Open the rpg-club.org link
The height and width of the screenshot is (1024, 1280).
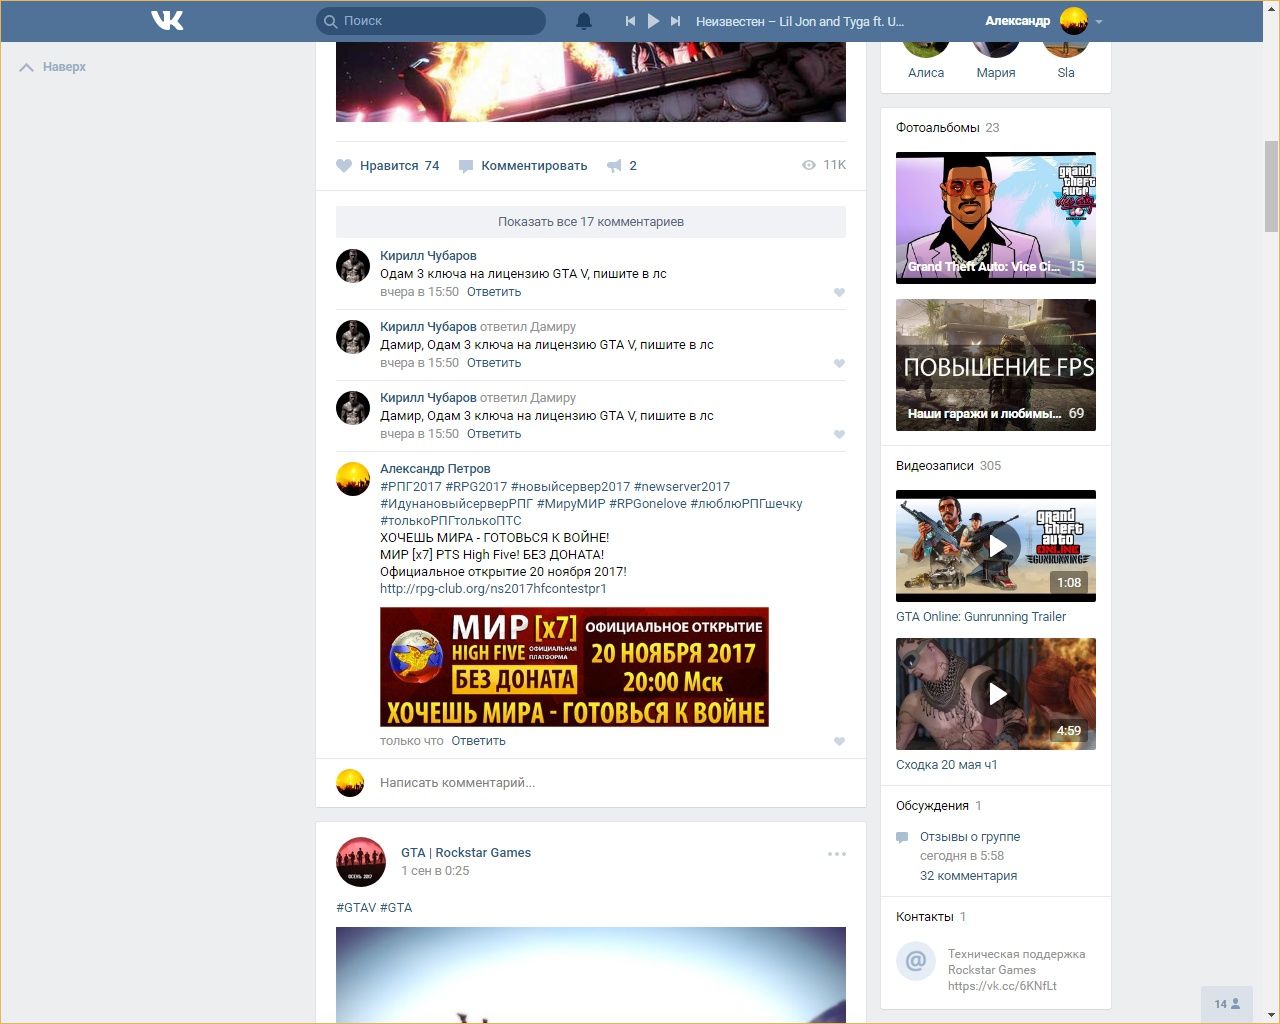pyautogui.click(x=493, y=589)
